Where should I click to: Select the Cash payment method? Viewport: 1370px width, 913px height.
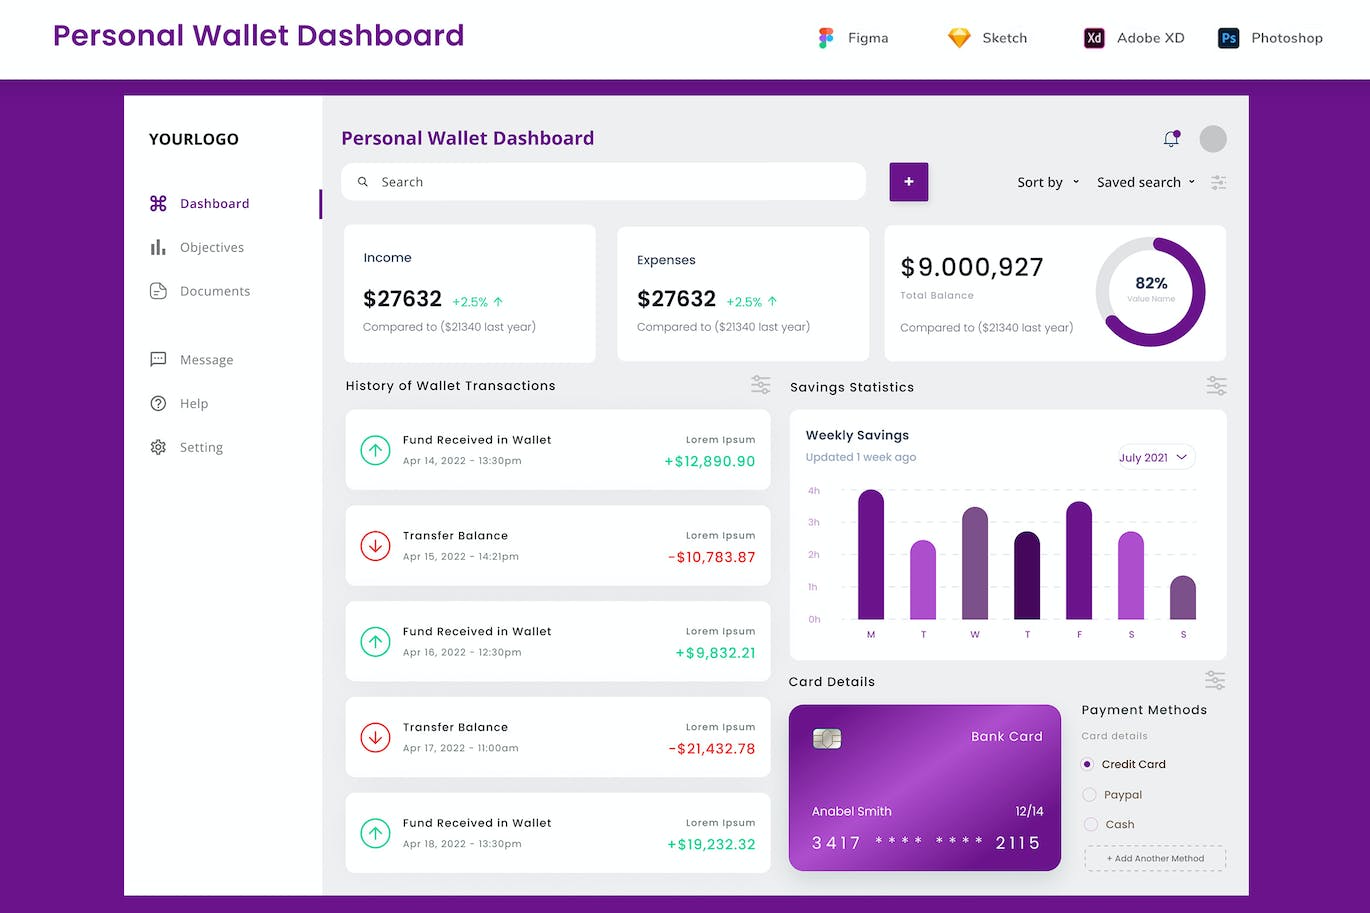point(1091,824)
